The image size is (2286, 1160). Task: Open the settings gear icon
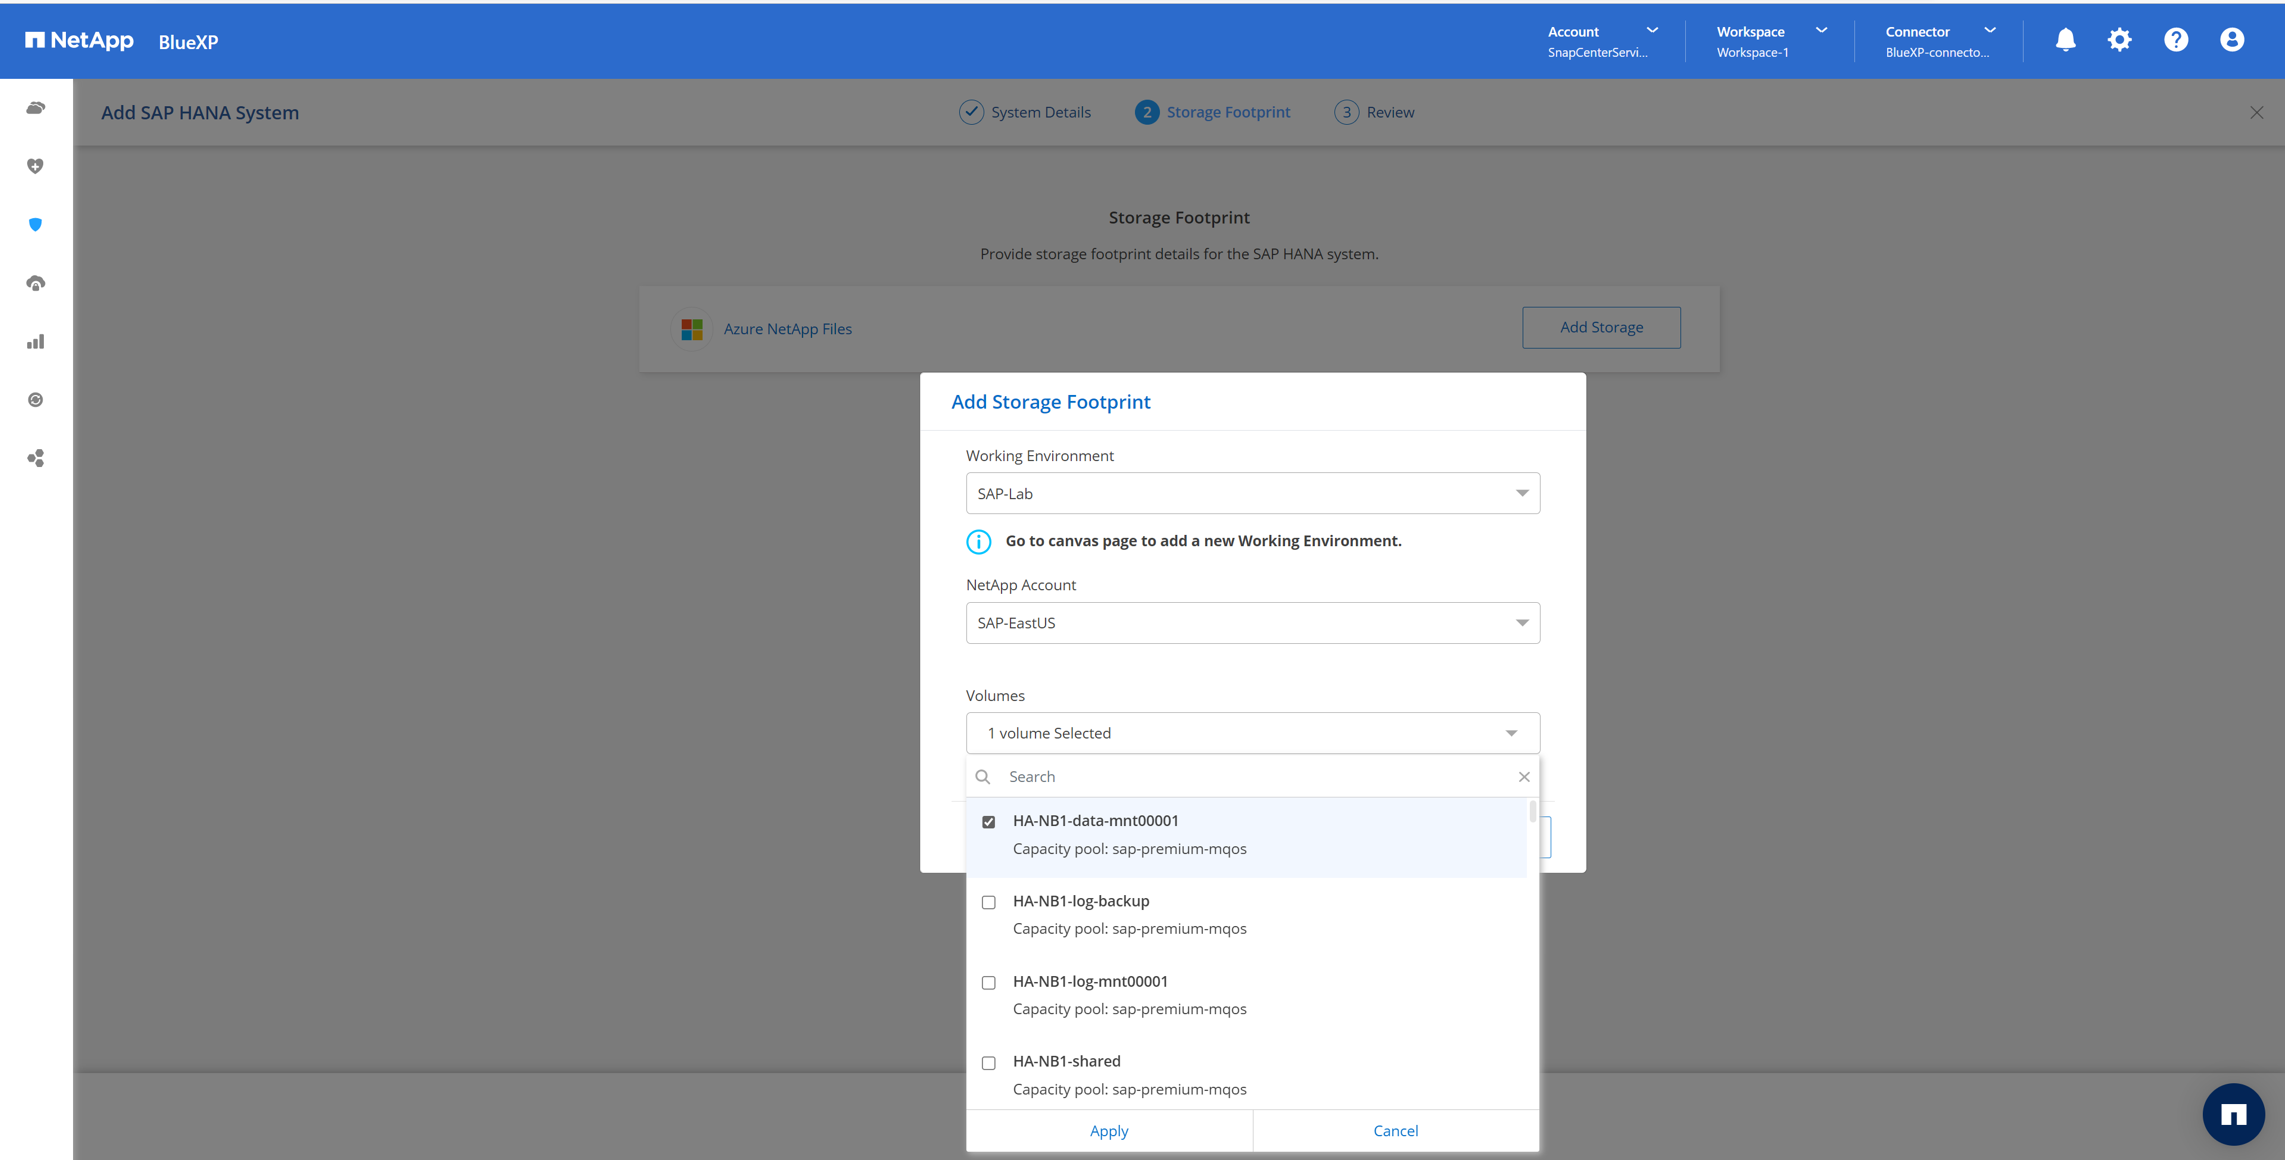pos(2119,40)
